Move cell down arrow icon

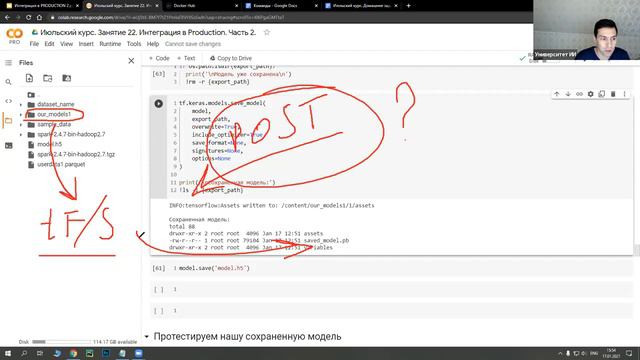[568, 94]
